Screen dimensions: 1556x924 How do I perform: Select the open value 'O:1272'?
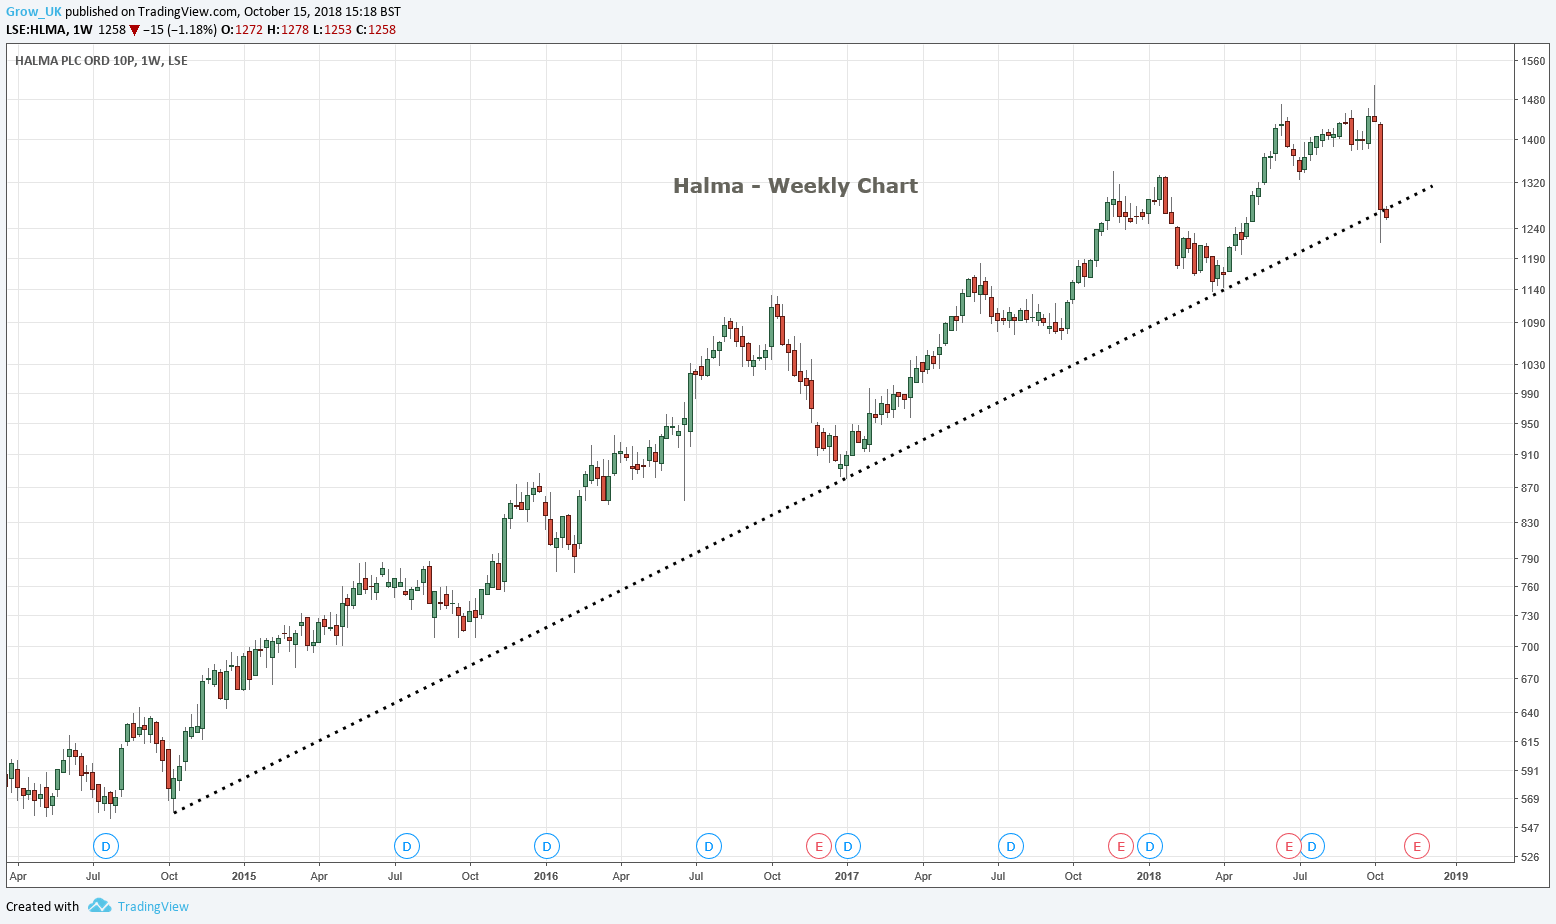coord(242,30)
